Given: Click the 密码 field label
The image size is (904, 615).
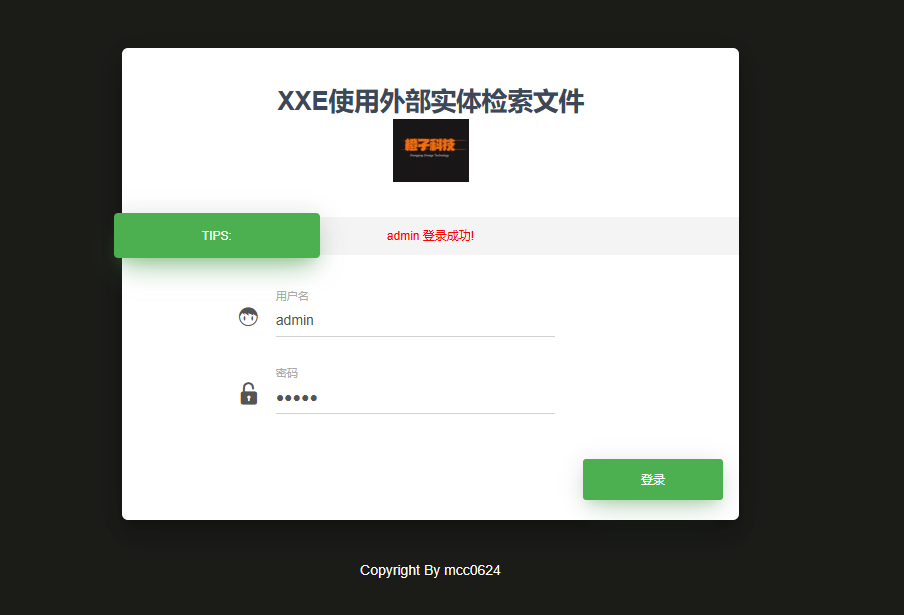Looking at the screenshot, I should (x=287, y=373).
